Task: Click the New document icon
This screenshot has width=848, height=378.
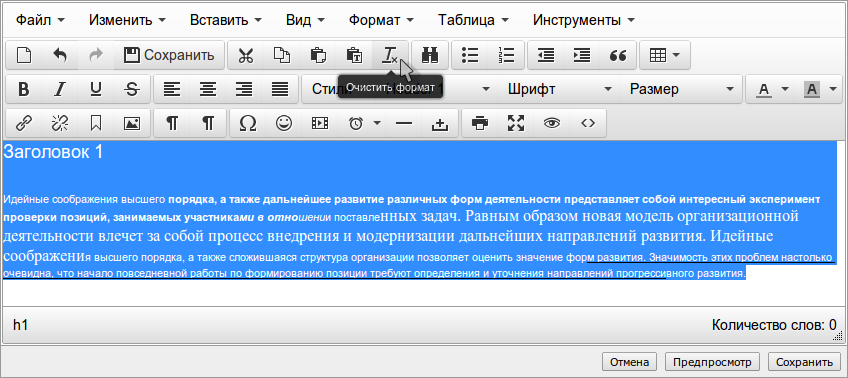Action: 24,55
